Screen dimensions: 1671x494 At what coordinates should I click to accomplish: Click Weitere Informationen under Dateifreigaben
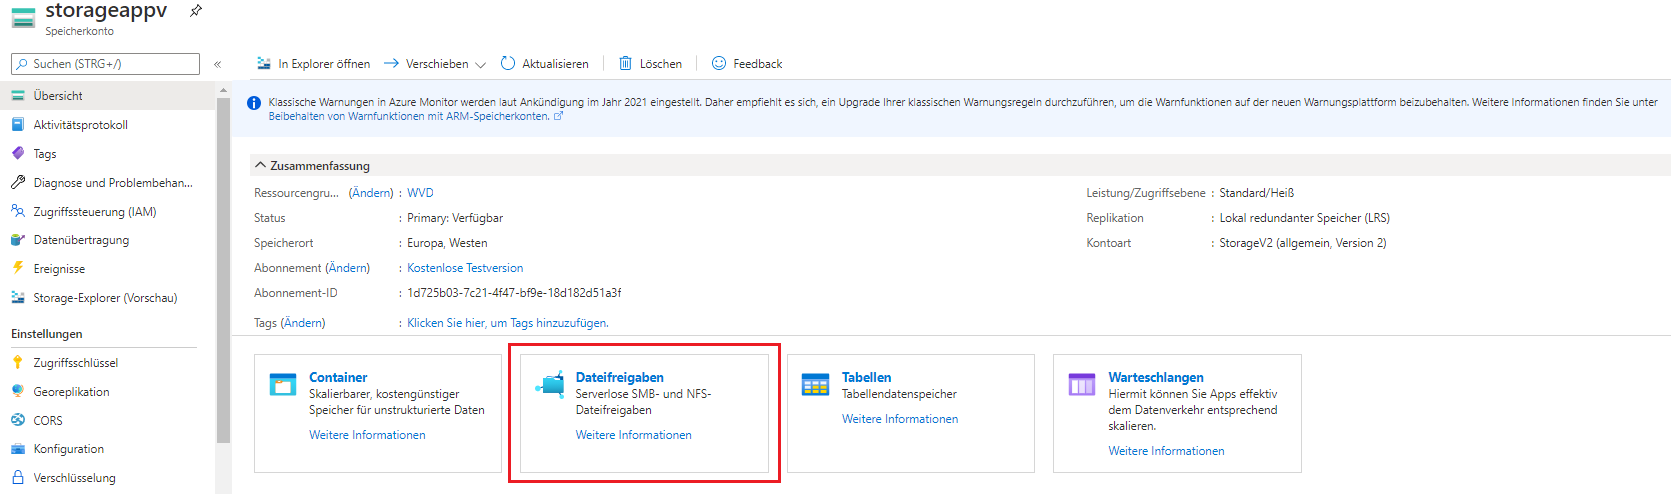click(x=634, y=435)
